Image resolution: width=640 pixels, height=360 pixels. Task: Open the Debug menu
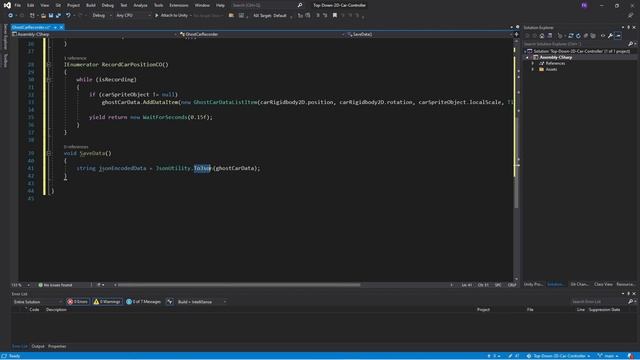(x=108, y=5)
